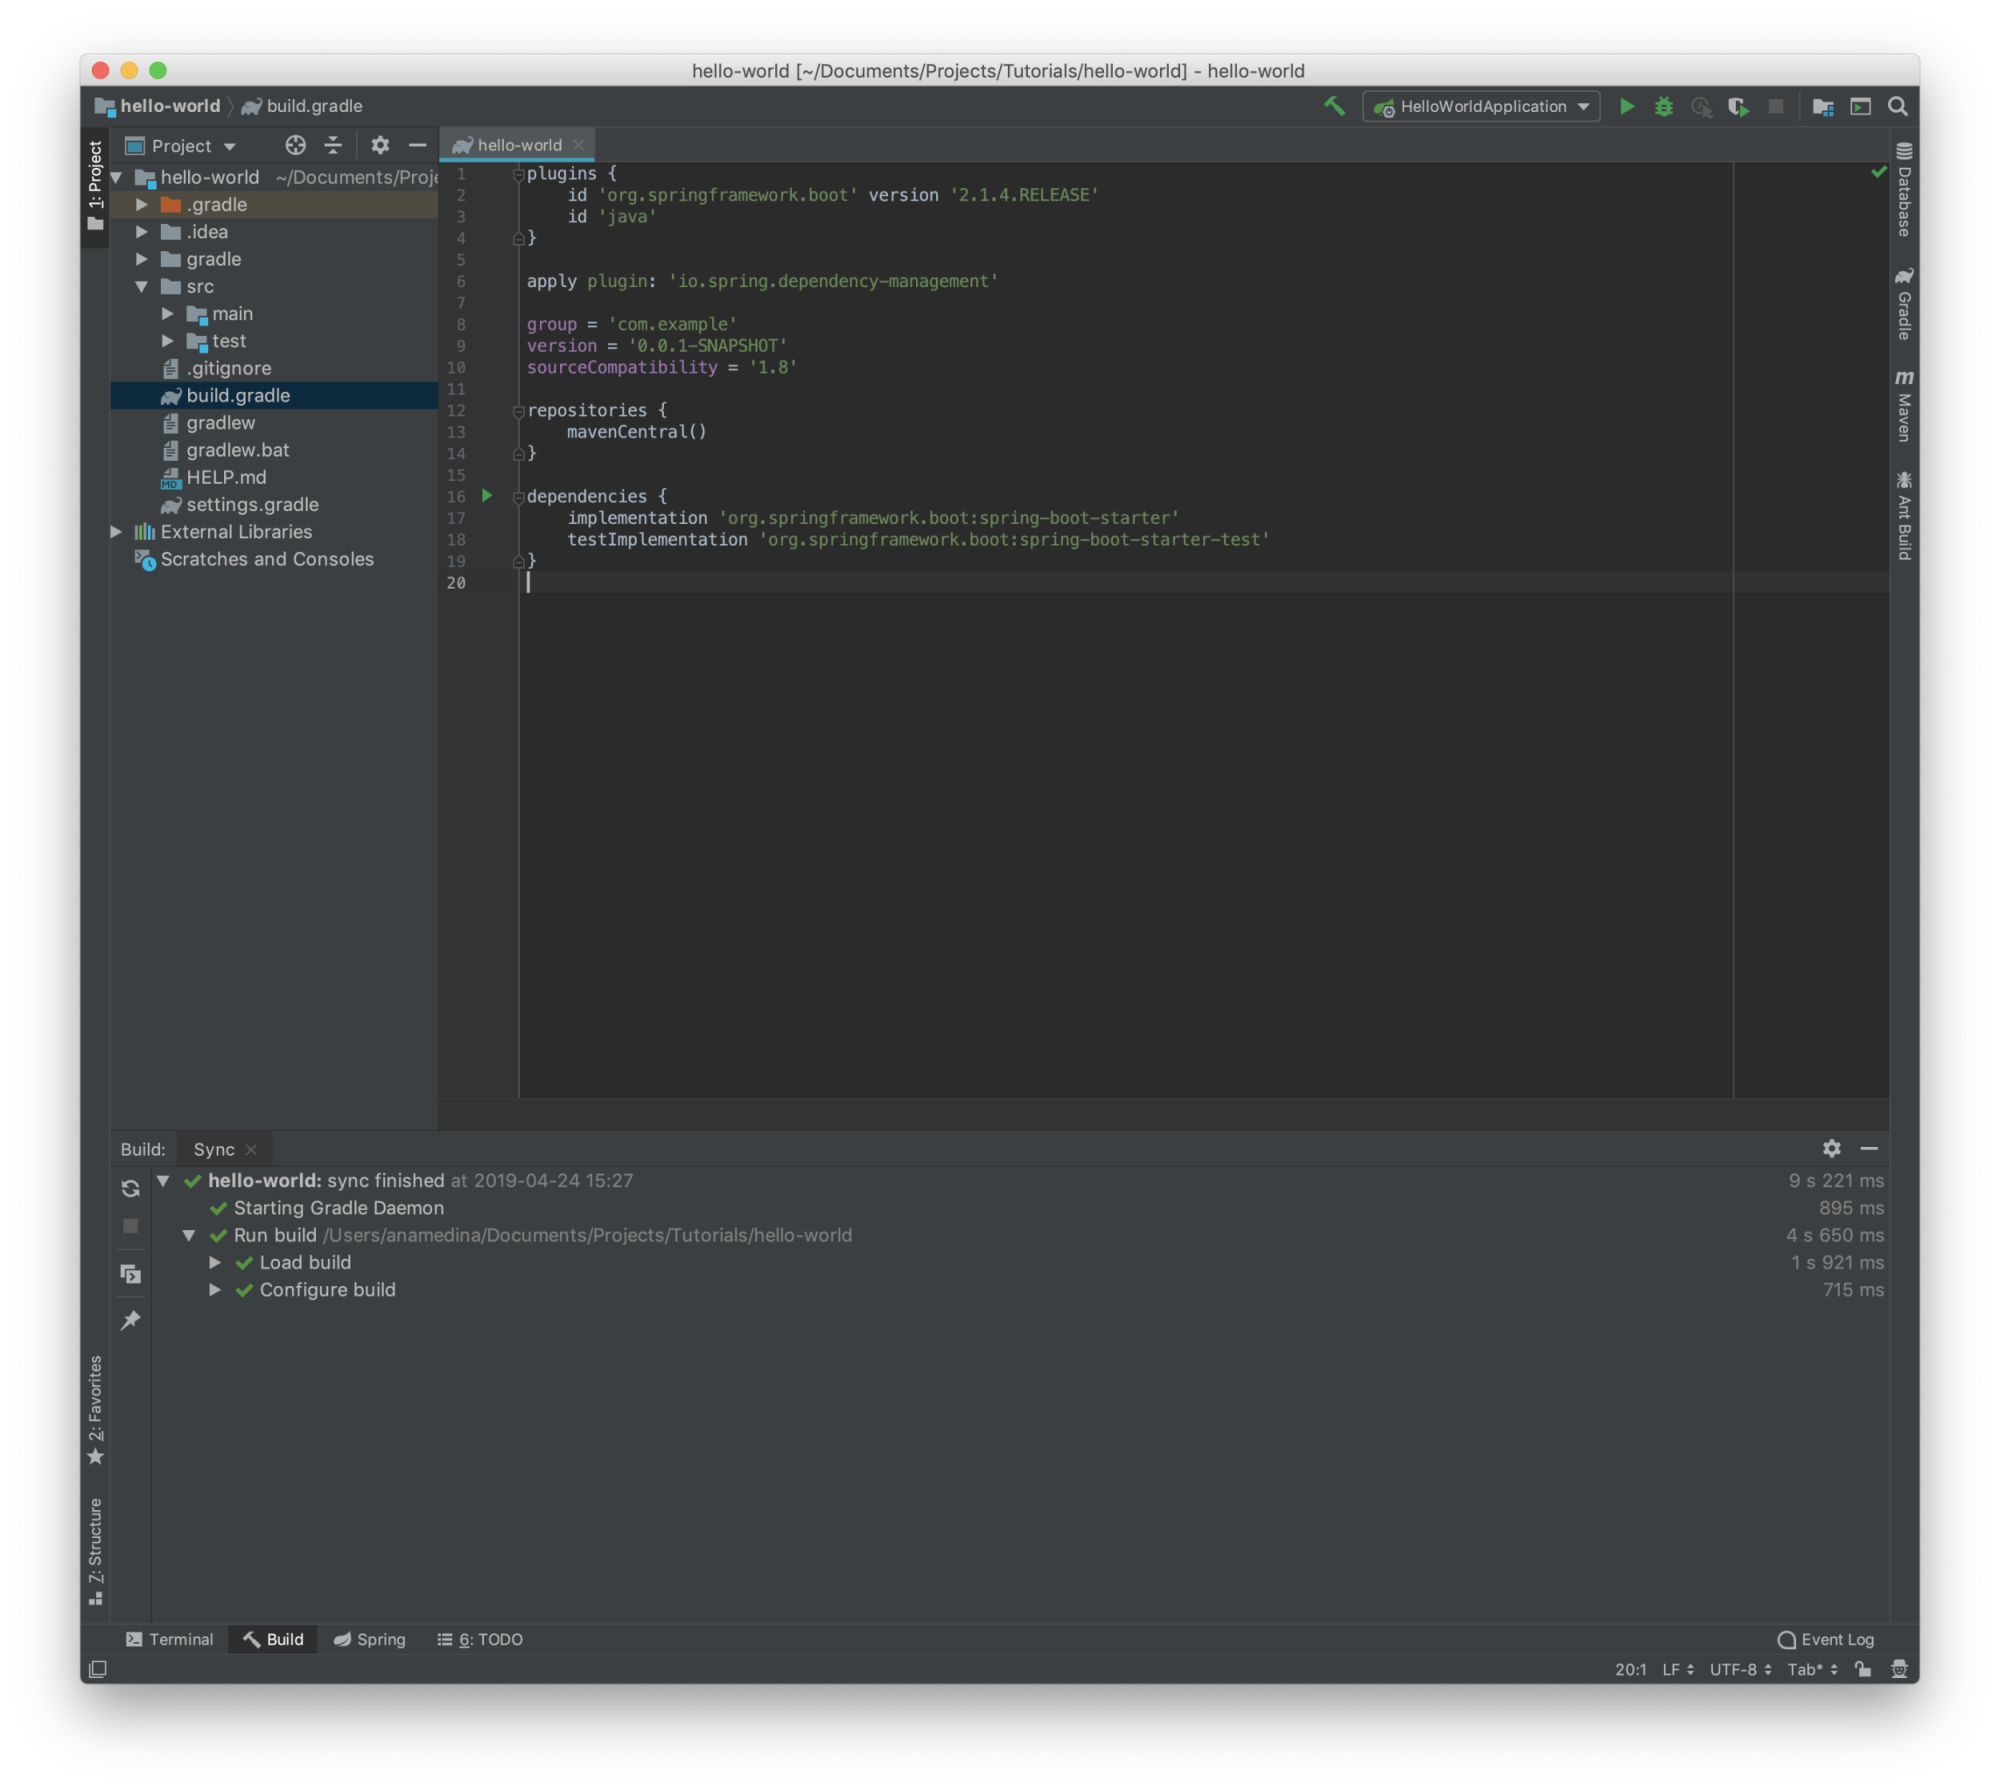Open Project Structure dialog icon

(1823, 106)
